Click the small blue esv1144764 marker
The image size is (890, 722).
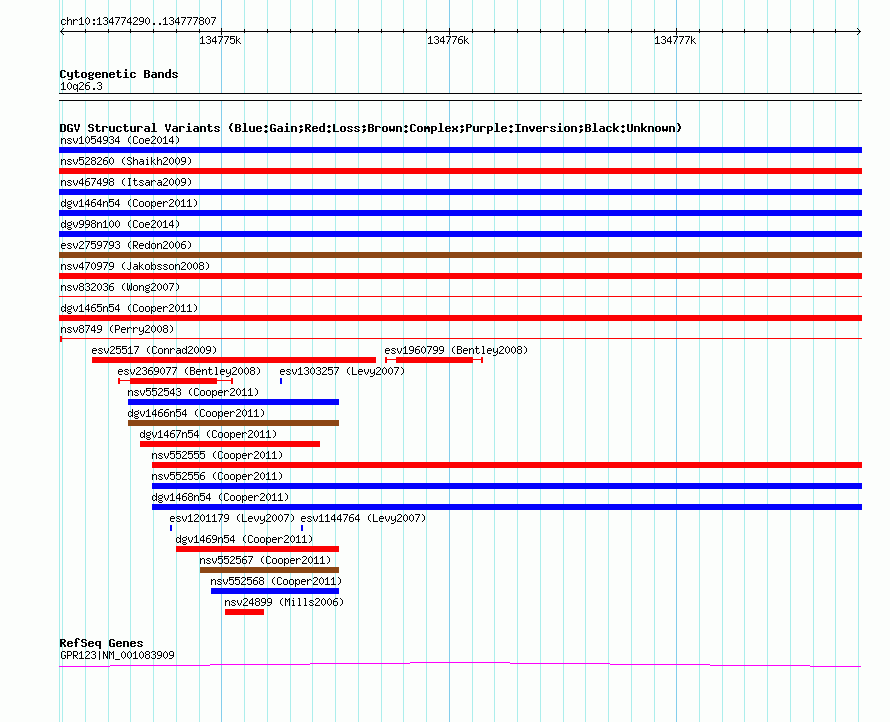(x=302, y=528)
